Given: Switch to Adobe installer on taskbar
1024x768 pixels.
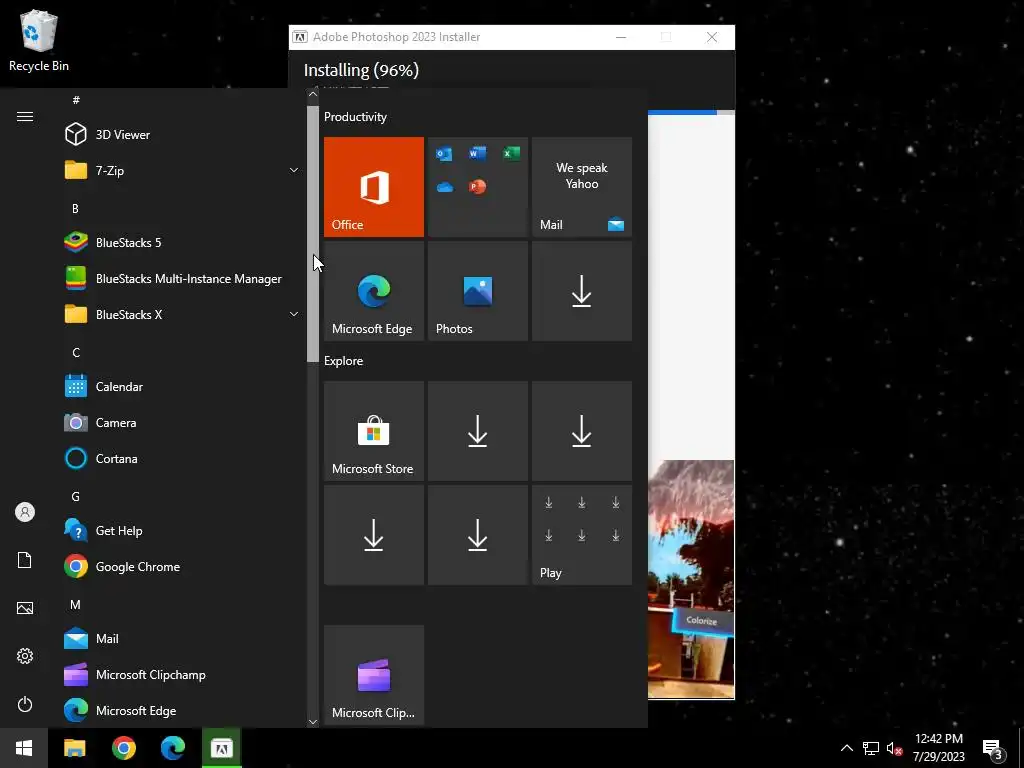Looking at the screenshot, I should (x=222, y=748).
